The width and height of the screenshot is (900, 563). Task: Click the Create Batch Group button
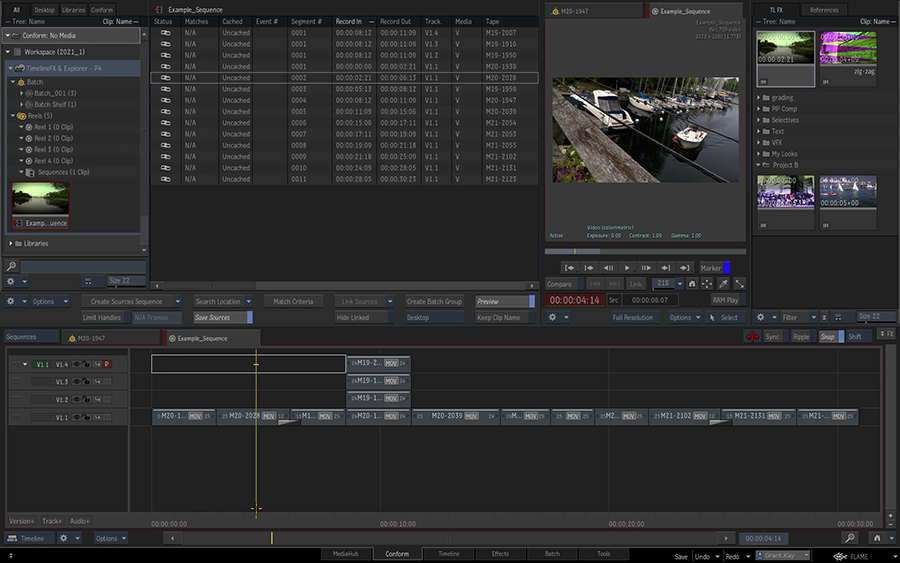pos(434,301)
